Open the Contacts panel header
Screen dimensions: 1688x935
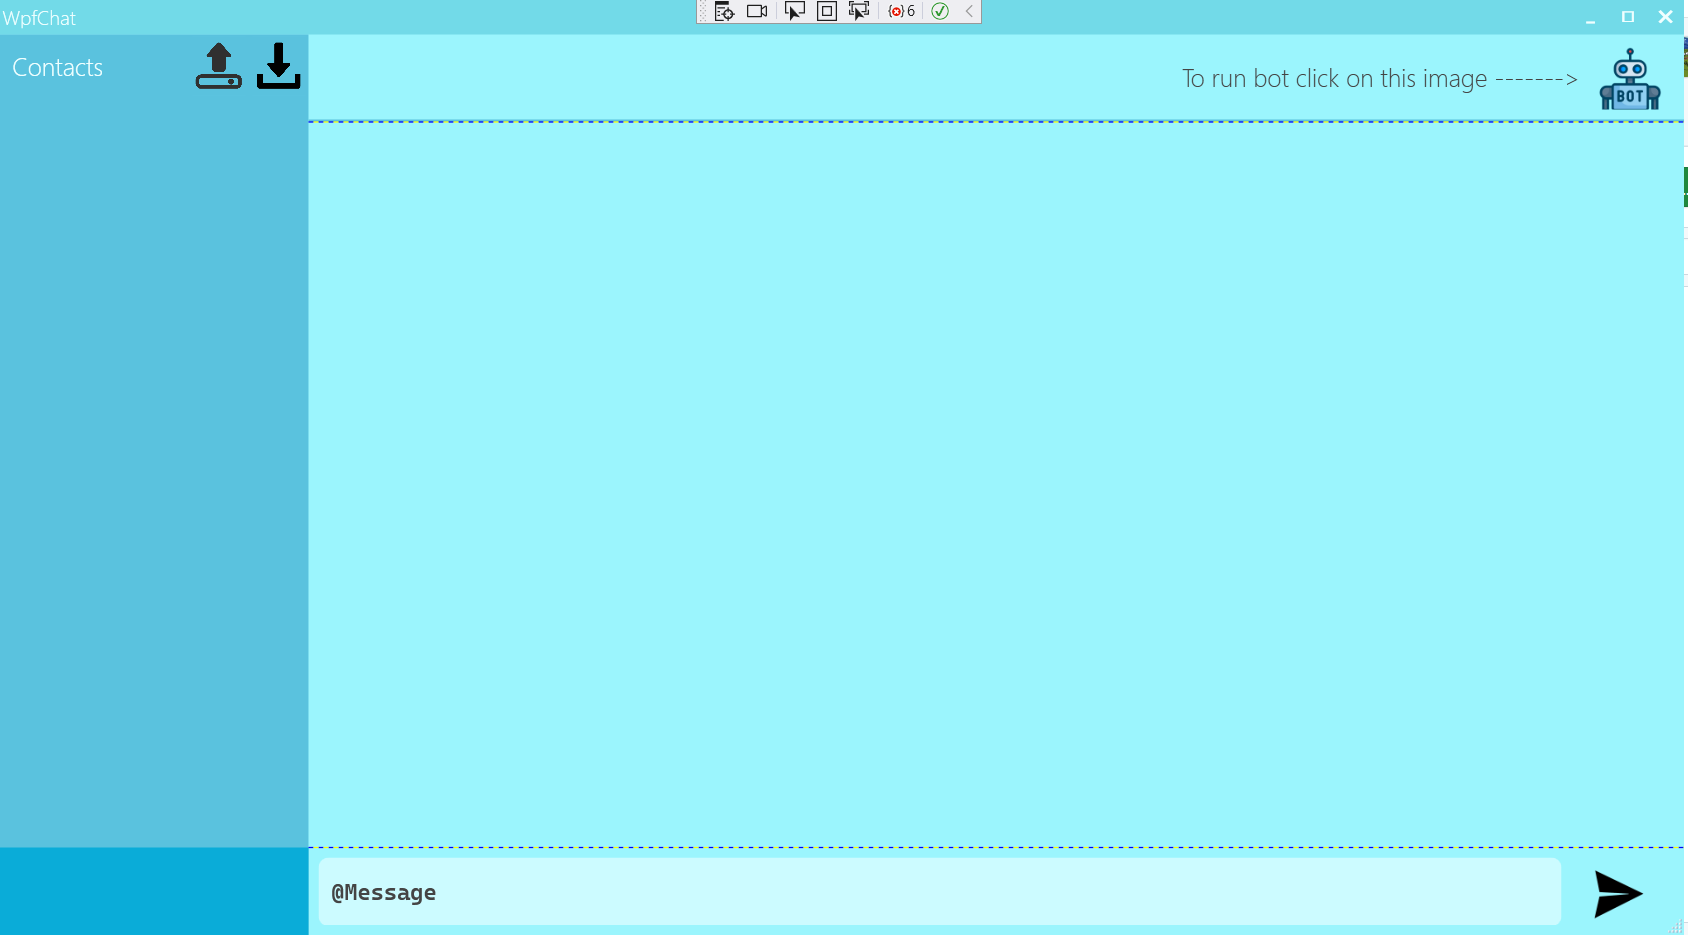[57, 67]
